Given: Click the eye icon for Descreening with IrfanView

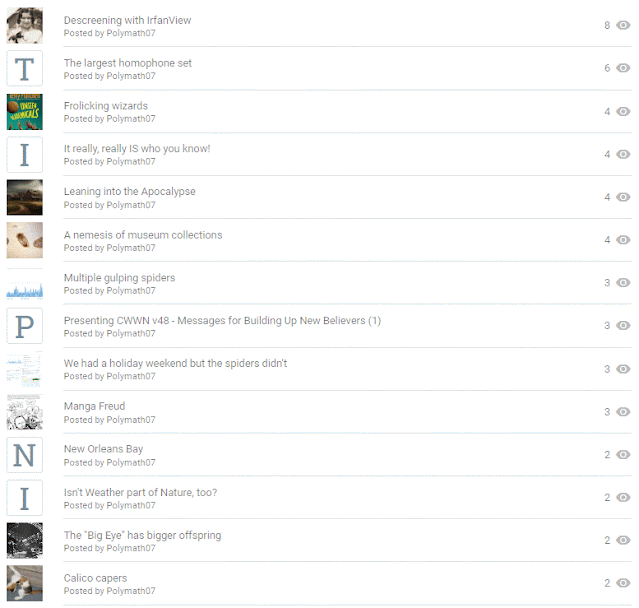Looking at the screenshot, I should pos(623,25).
